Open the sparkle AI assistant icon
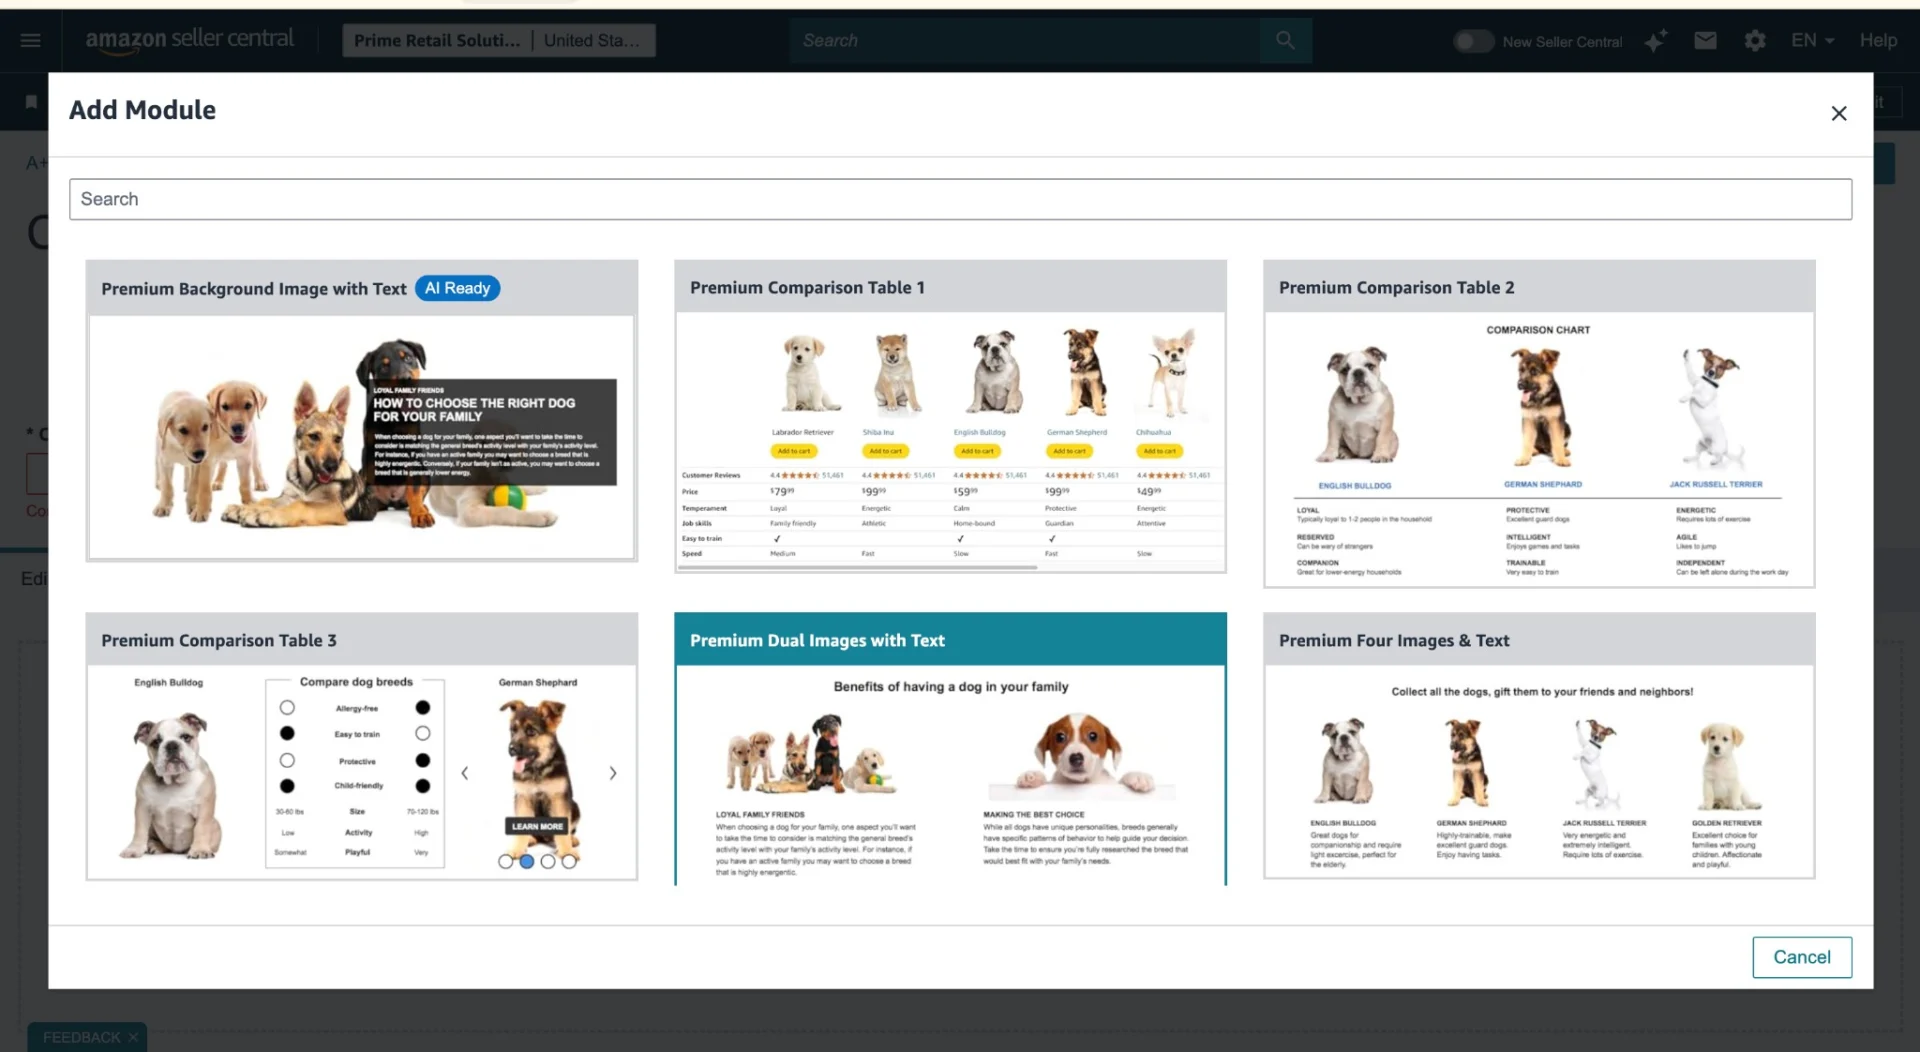 [x=1655, y=41]
